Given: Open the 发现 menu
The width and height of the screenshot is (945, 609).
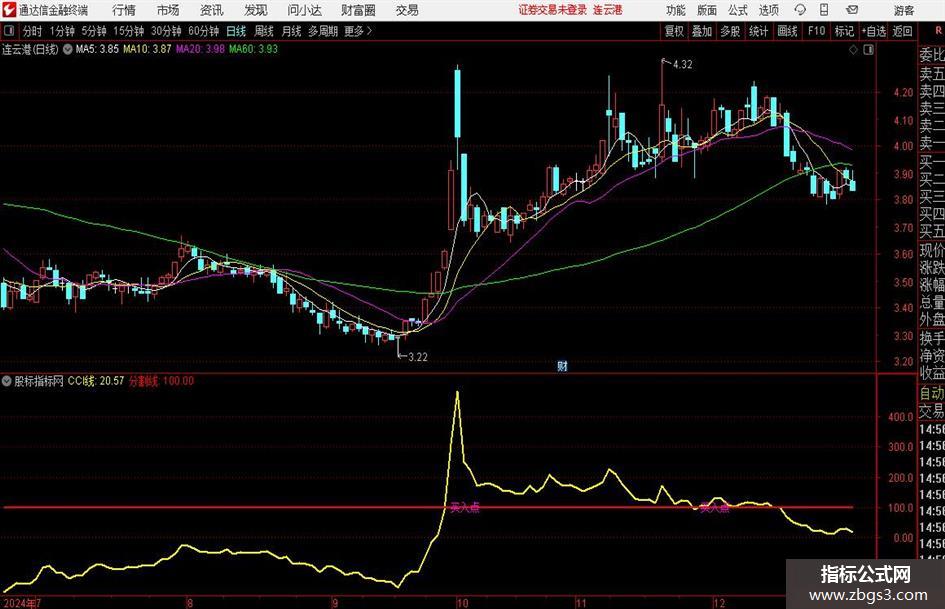Looking at the screenshot, I should [256, 10].
